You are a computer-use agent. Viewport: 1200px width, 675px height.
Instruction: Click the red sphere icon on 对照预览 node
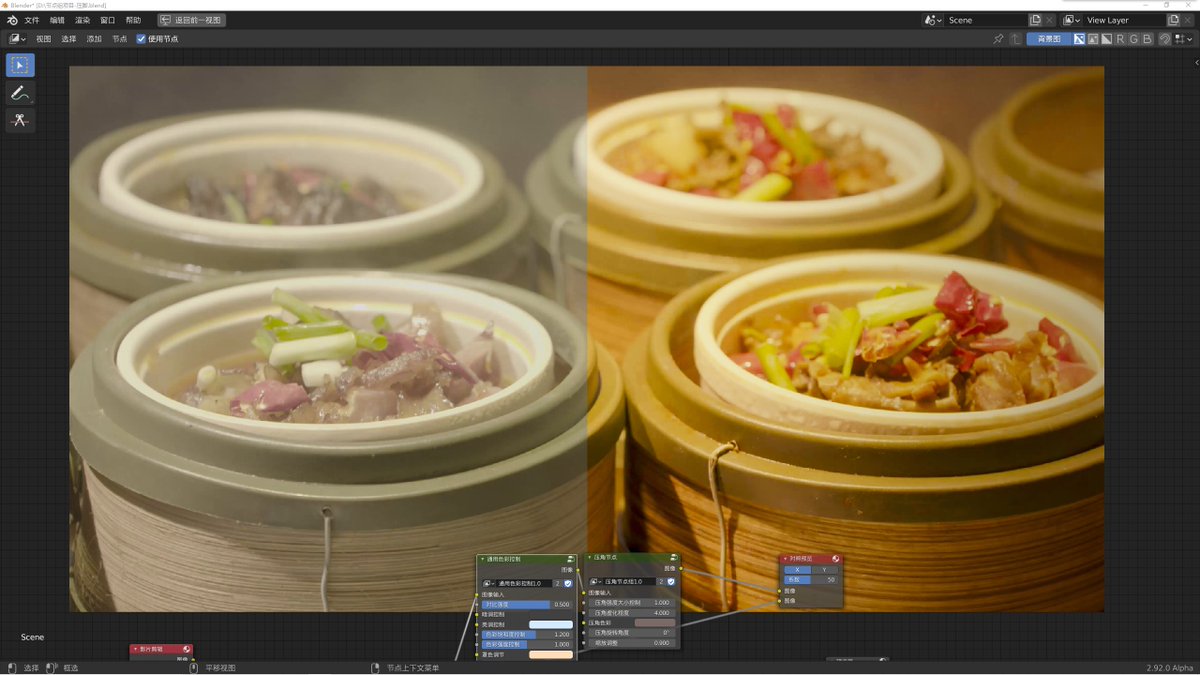[836, 559]
